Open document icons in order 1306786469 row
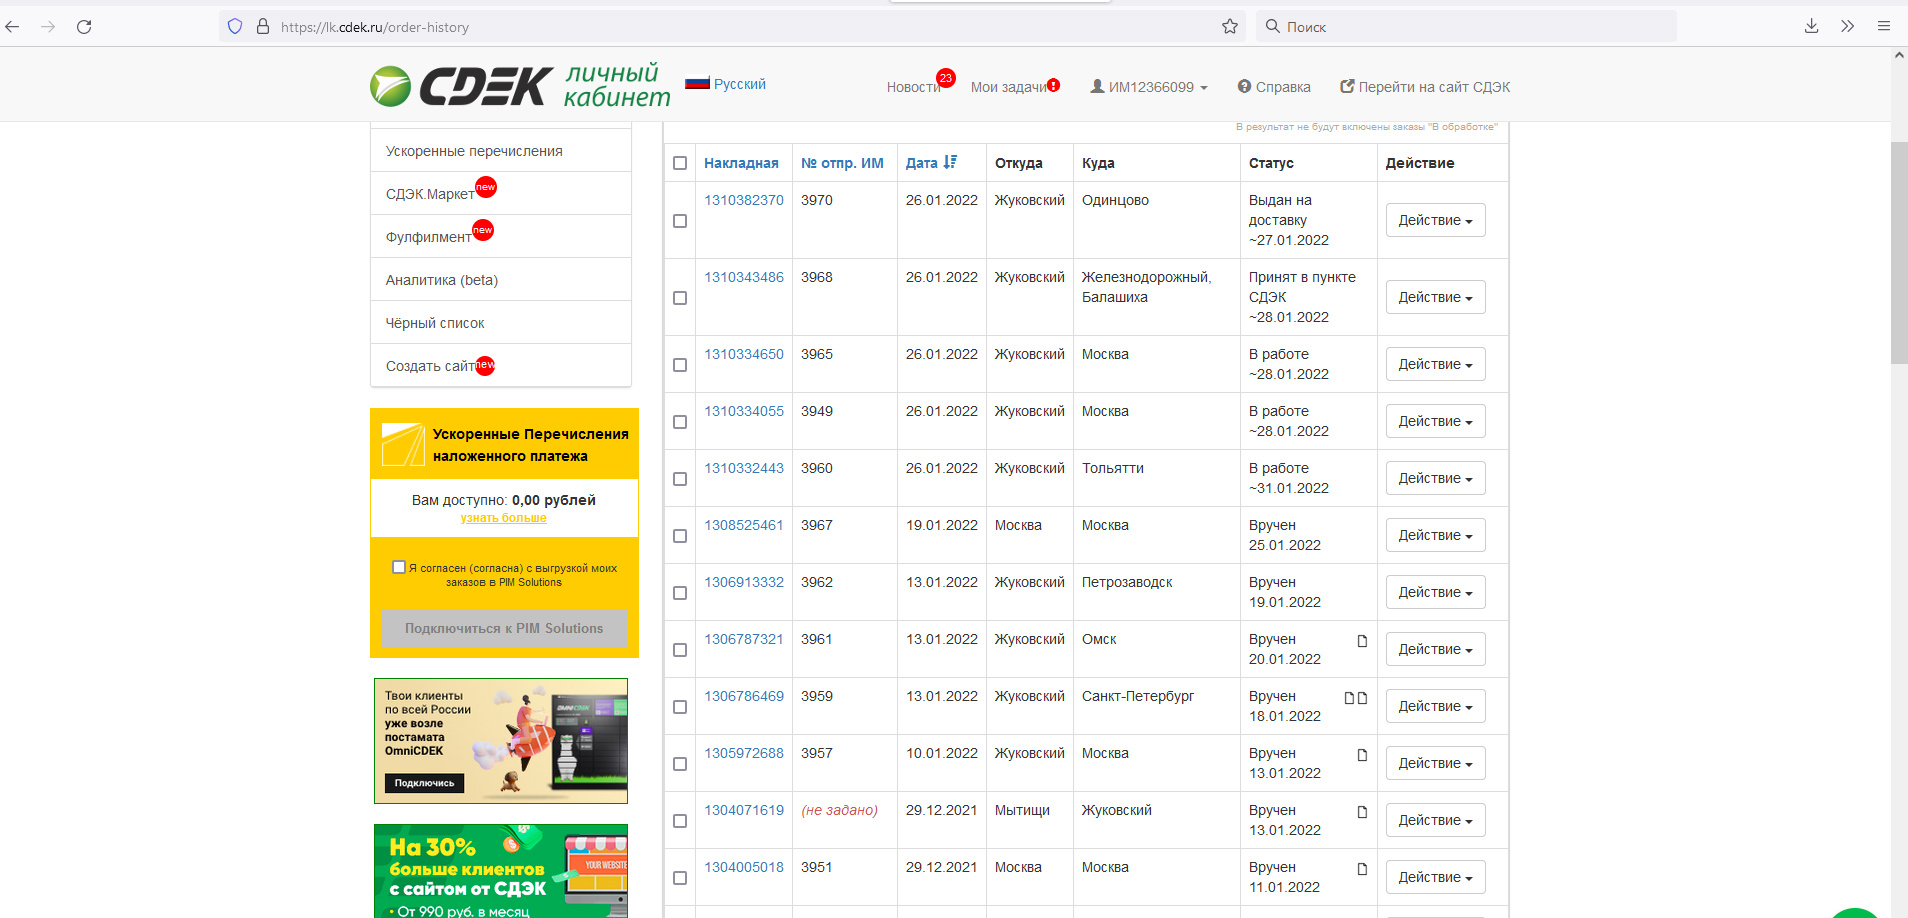Viewport: 1908px width, 918px height. click(1355, 698)
